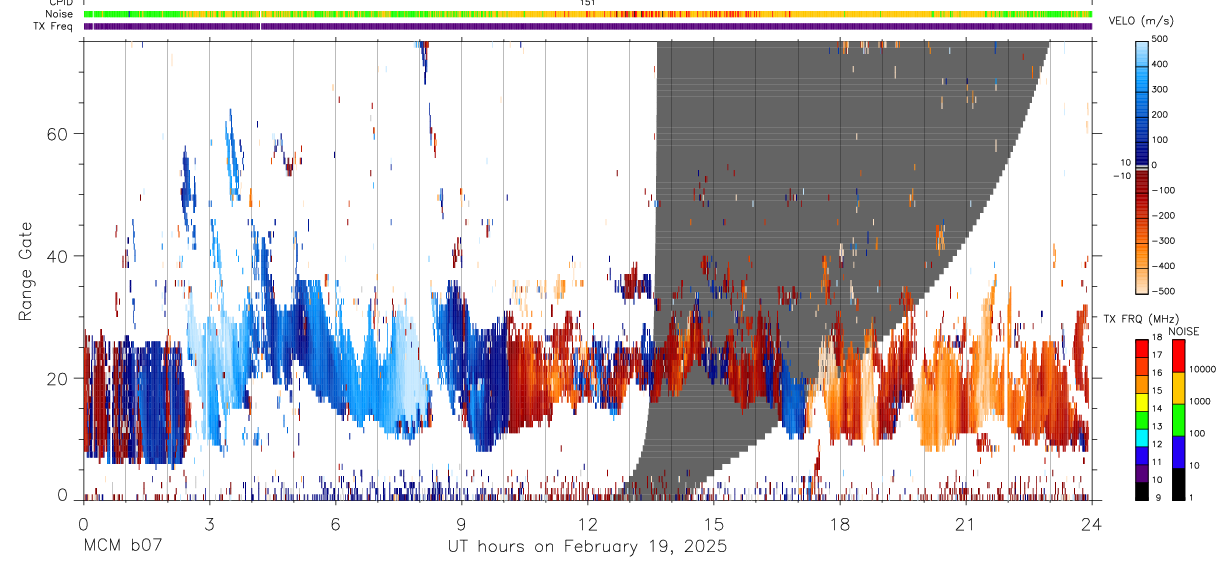Click the '21' tick on the UT hours axis
Screen dimensions: 1228x567
point(965,523)
